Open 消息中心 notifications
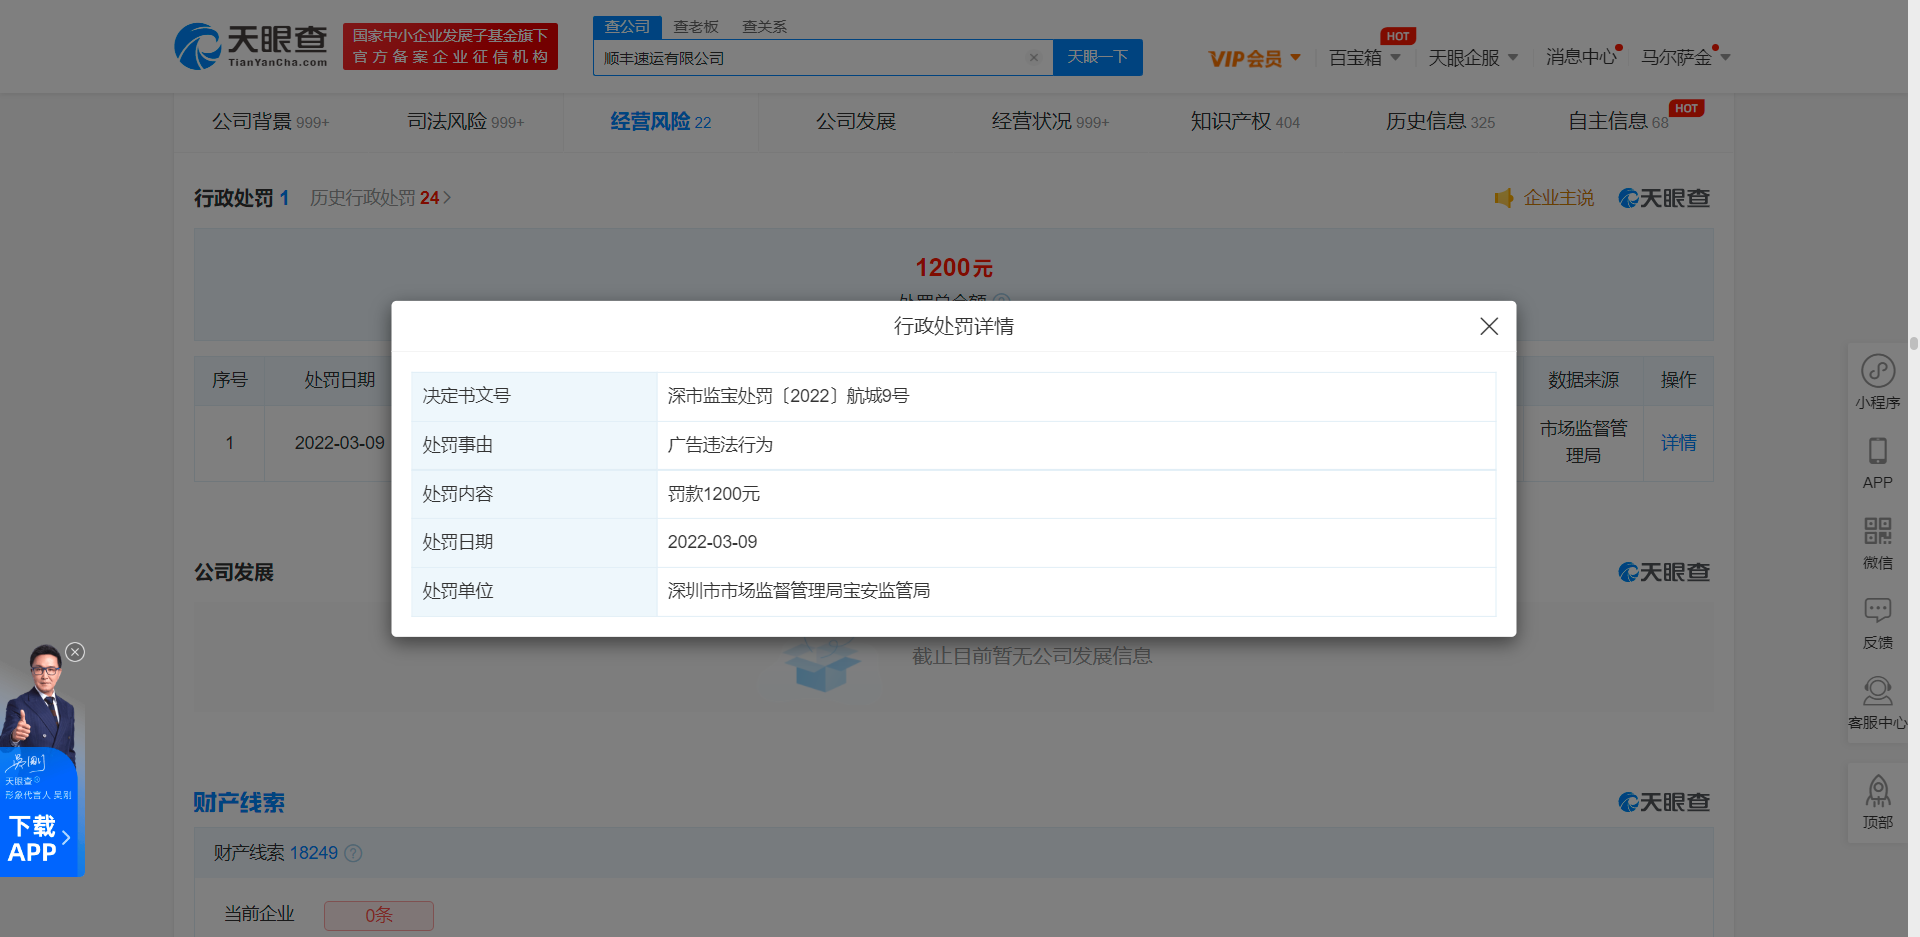1920x937 pixels. (1580, 58)
